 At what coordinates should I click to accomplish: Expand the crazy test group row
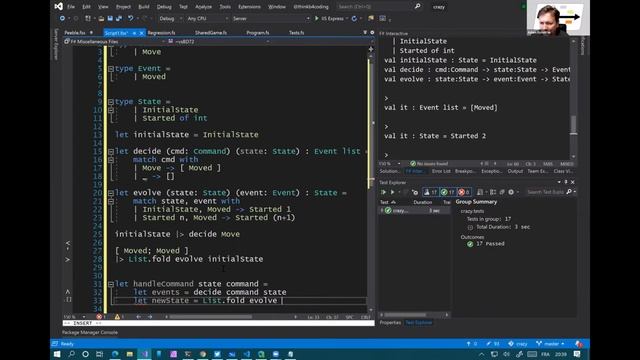pyautogui.click(x=382, y=211)
